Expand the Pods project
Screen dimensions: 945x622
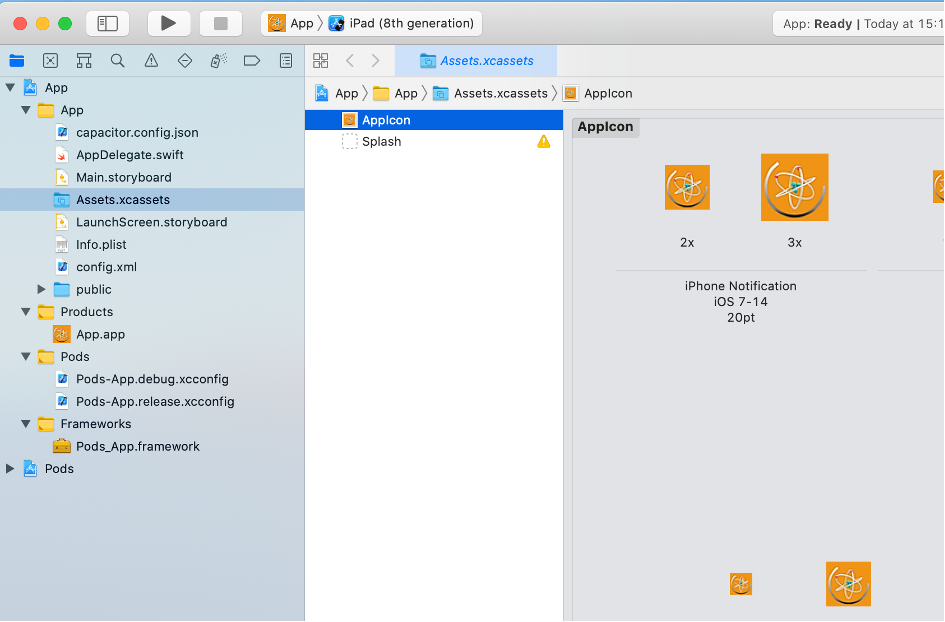[10, 468]
